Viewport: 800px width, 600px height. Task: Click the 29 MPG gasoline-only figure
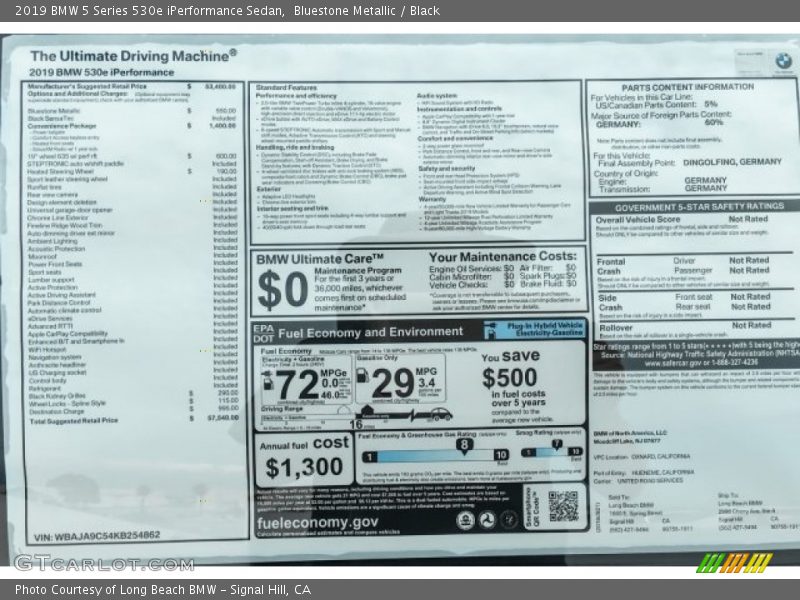pos(393,384)
